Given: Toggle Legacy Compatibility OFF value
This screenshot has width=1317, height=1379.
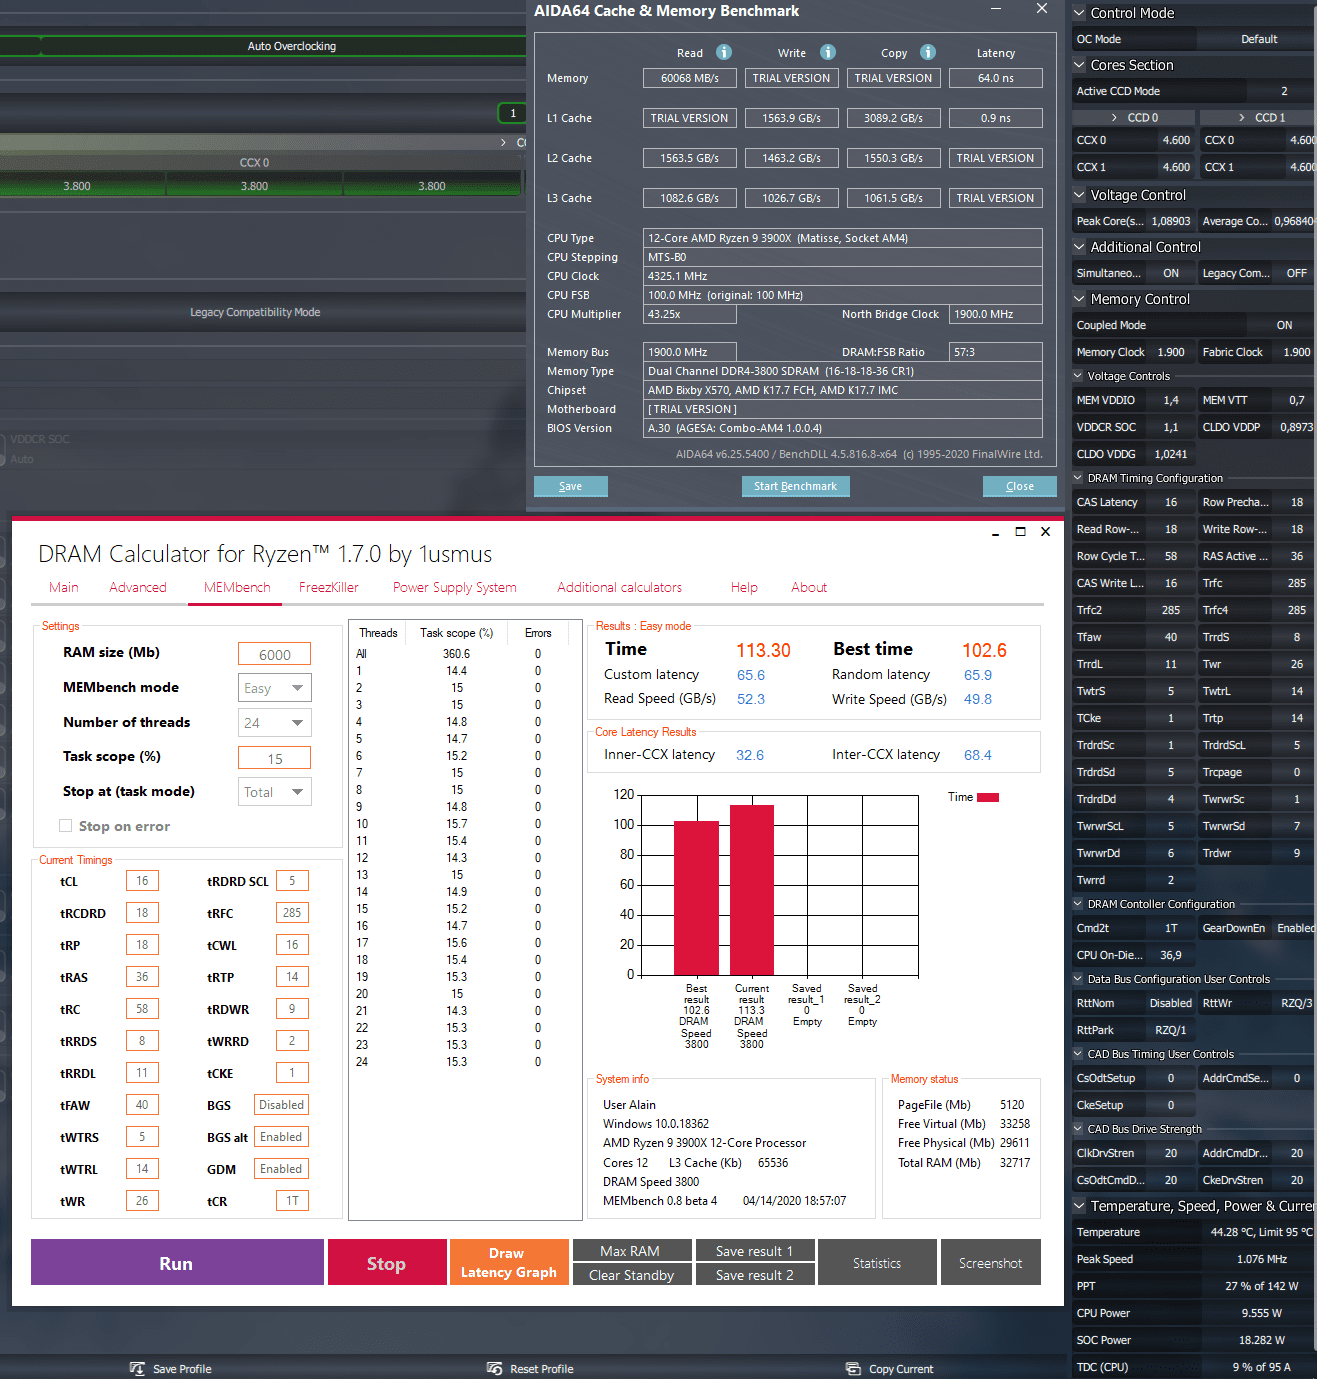Looking at the screenshot, I should (1296, 273).
